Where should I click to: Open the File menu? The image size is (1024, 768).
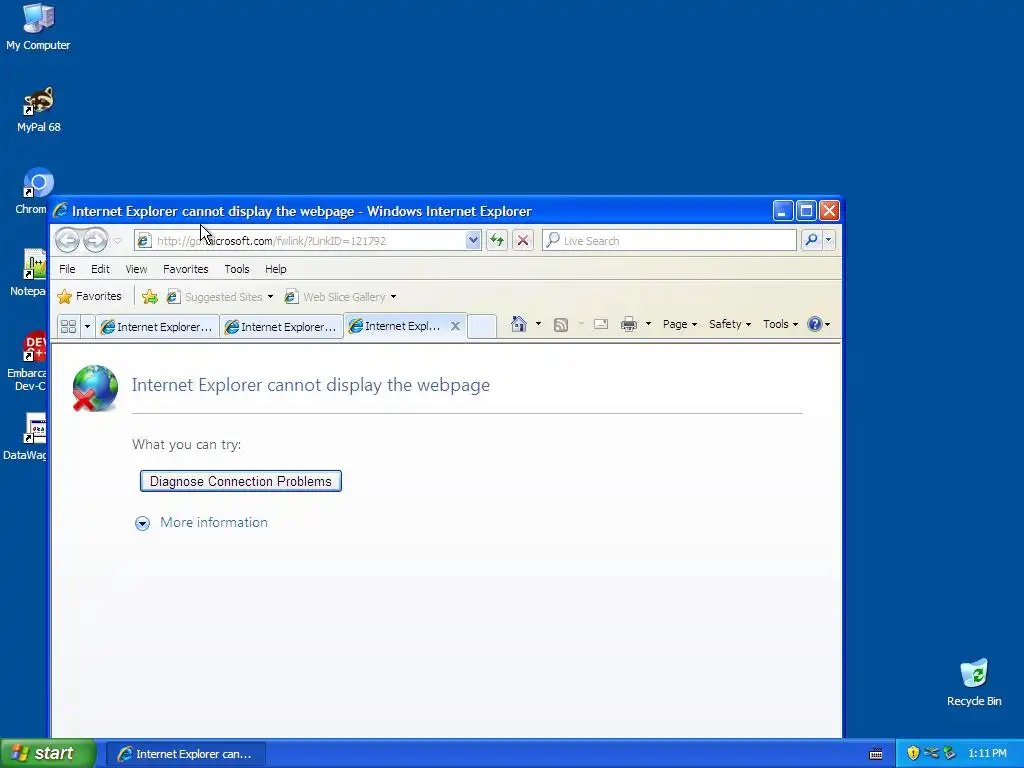[67, 269]
